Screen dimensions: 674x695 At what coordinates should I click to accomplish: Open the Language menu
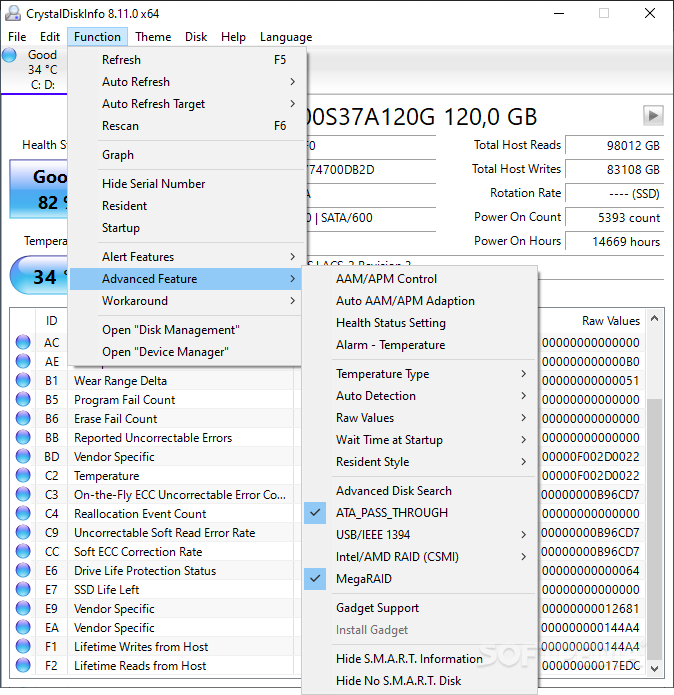[286, 37]
